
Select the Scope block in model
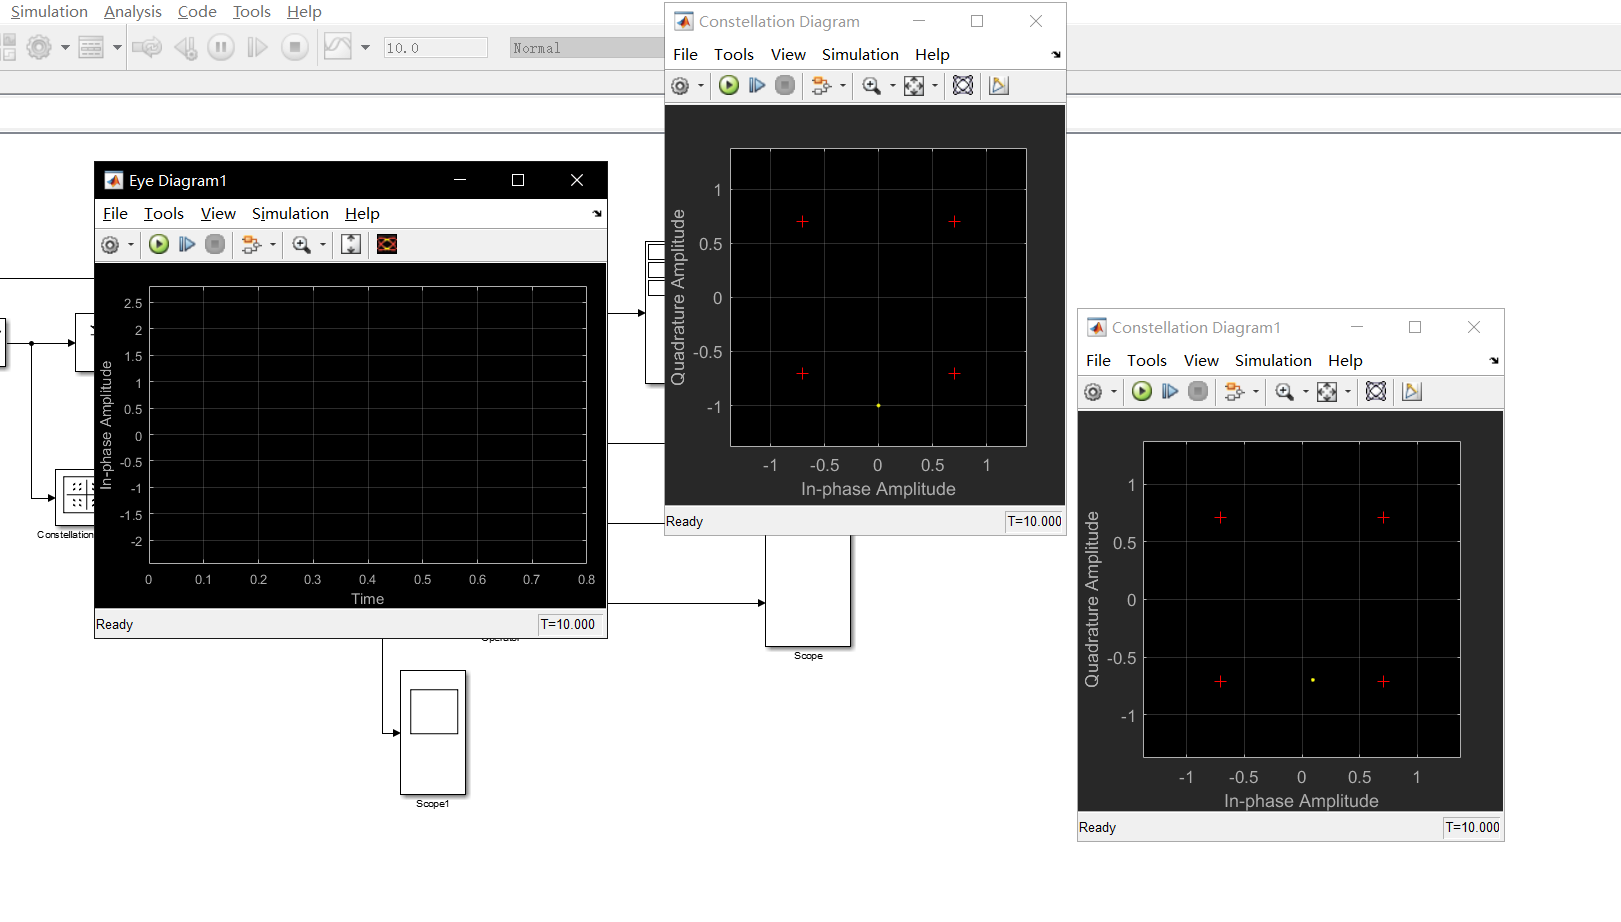coord(808,591)
